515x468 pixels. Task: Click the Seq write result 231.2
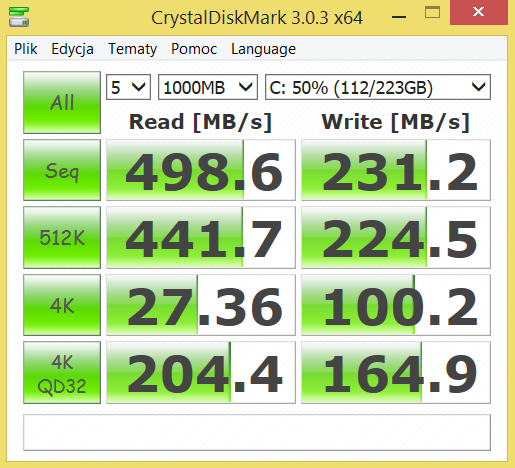click(x=396, y=170)
